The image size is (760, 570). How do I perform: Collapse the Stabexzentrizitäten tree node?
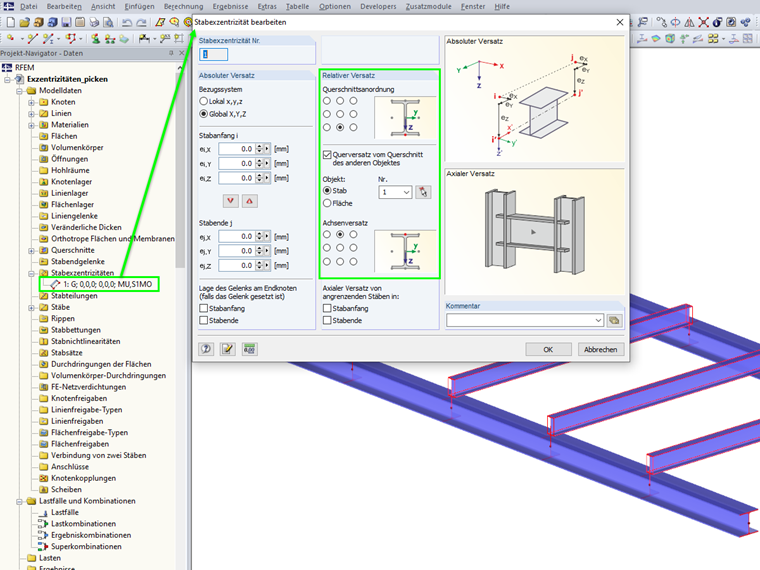(x=32, y=273)
